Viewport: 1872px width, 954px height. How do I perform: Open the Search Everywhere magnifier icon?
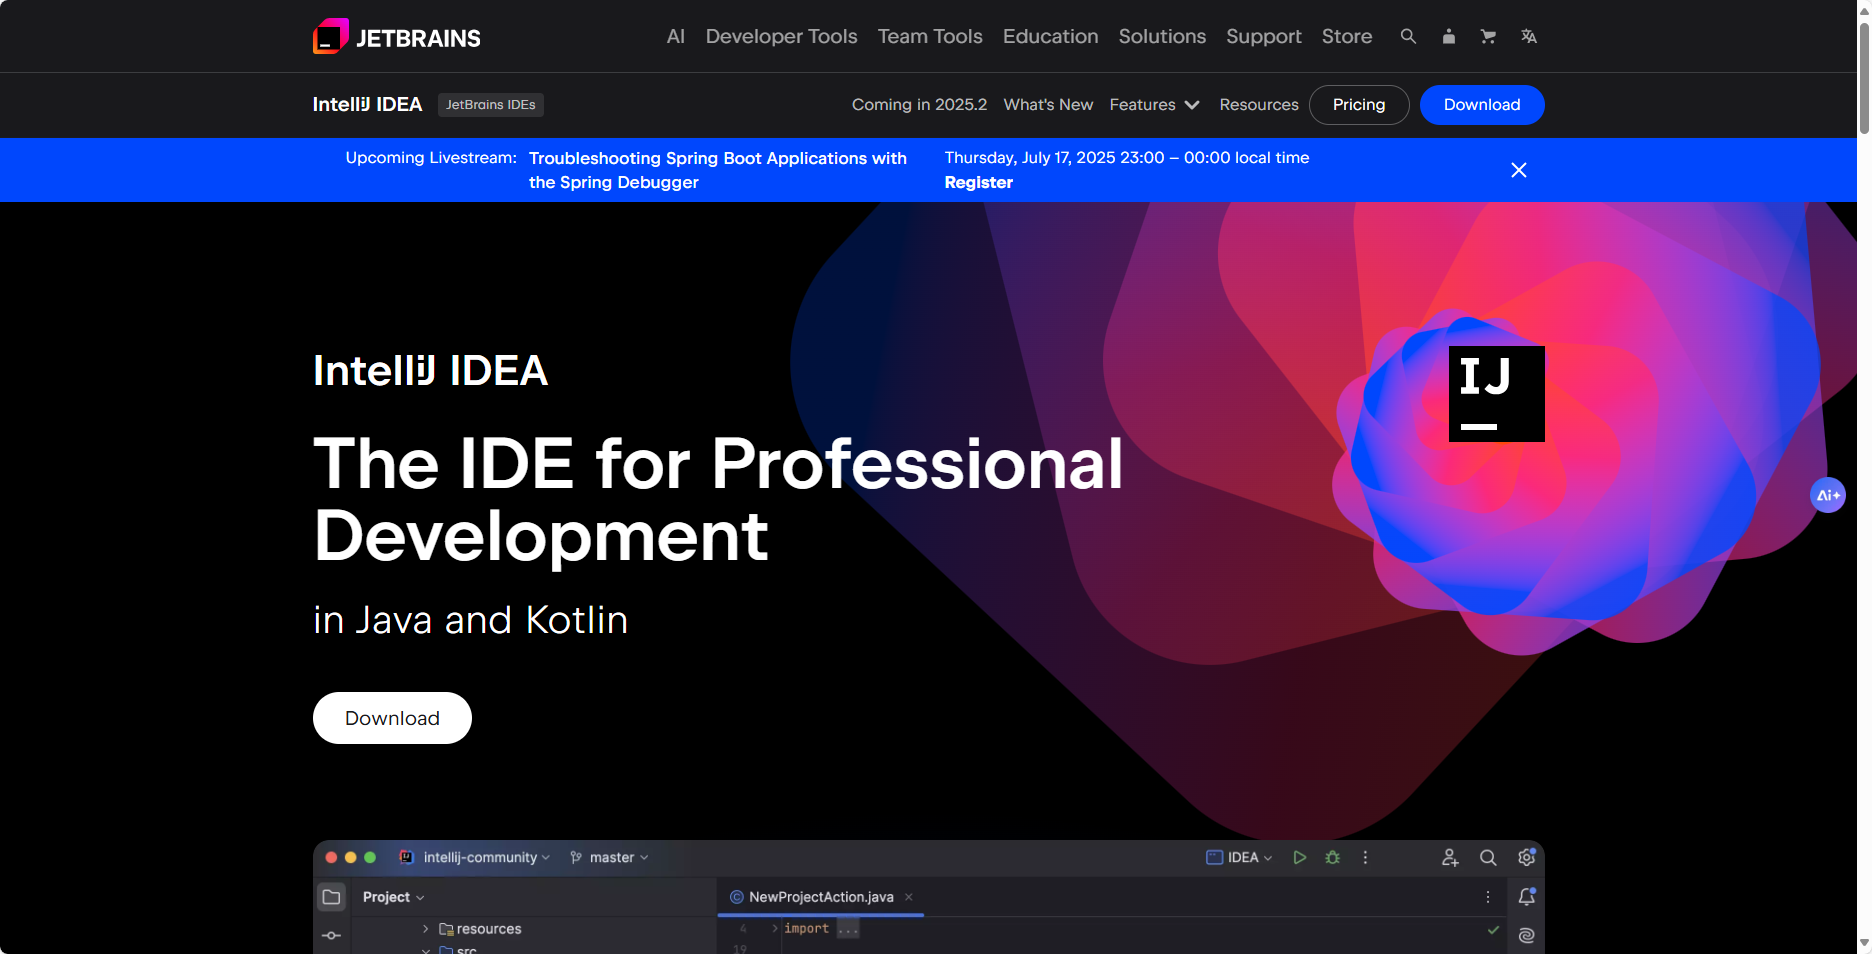[1487, 857]
